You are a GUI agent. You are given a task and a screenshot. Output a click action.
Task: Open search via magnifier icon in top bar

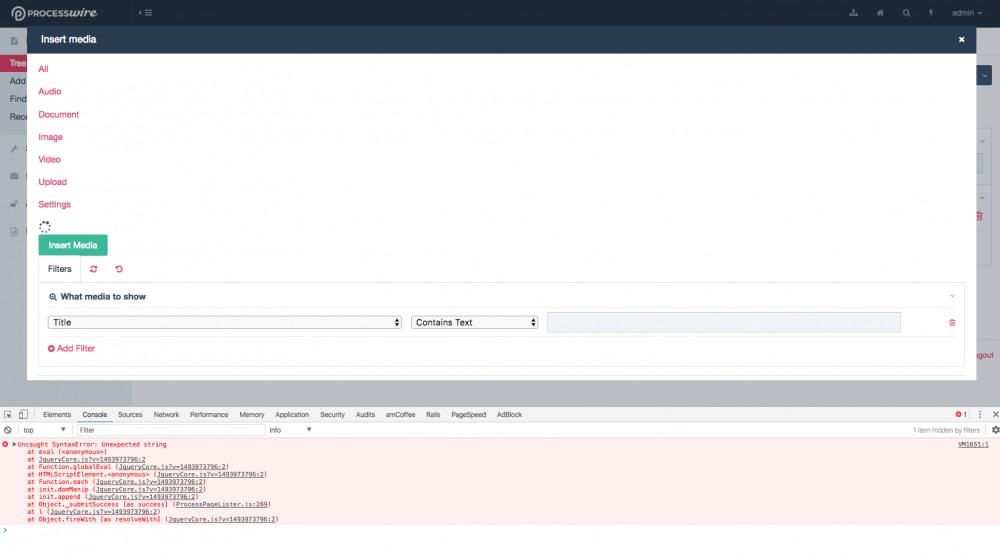[906, 13]
